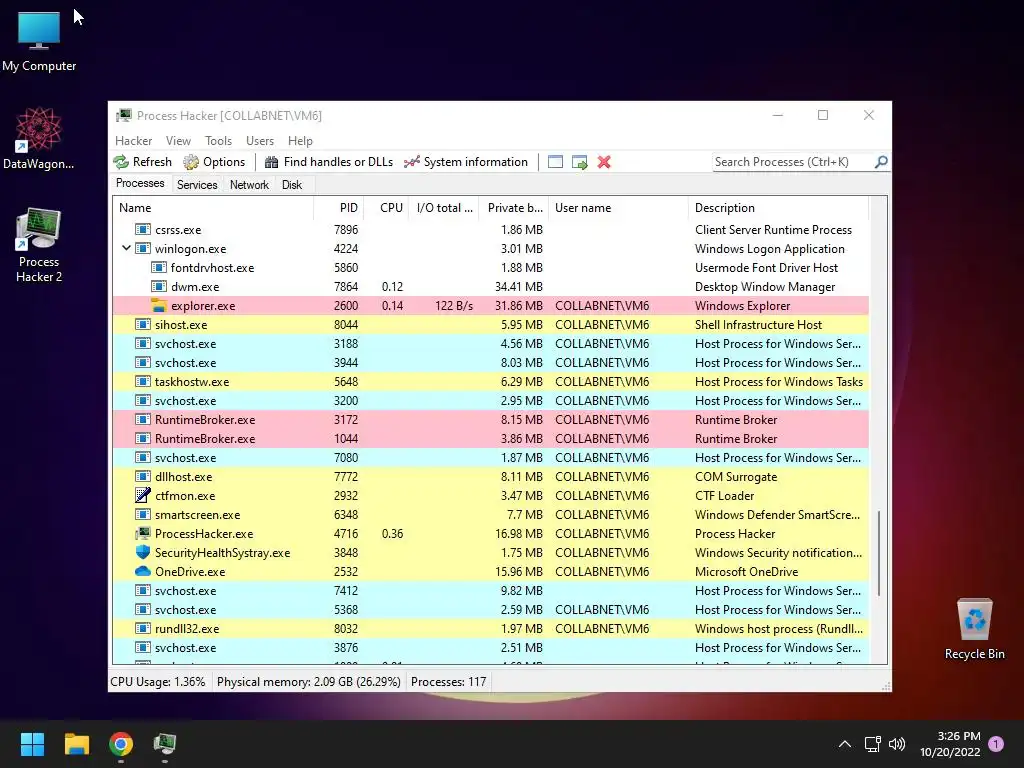
Task: Click the dwm.exe process icon
Action: pos(159,286)
